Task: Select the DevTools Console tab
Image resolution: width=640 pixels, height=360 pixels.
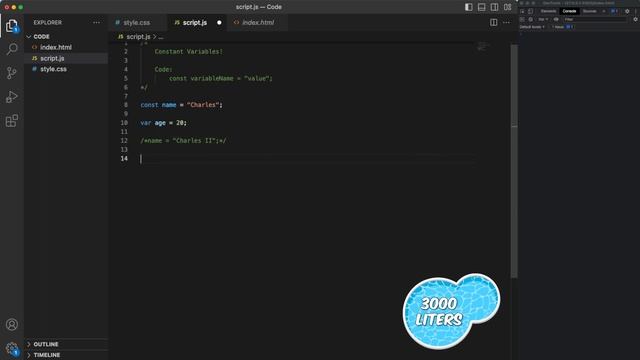Action: click(x=569, y=11)
